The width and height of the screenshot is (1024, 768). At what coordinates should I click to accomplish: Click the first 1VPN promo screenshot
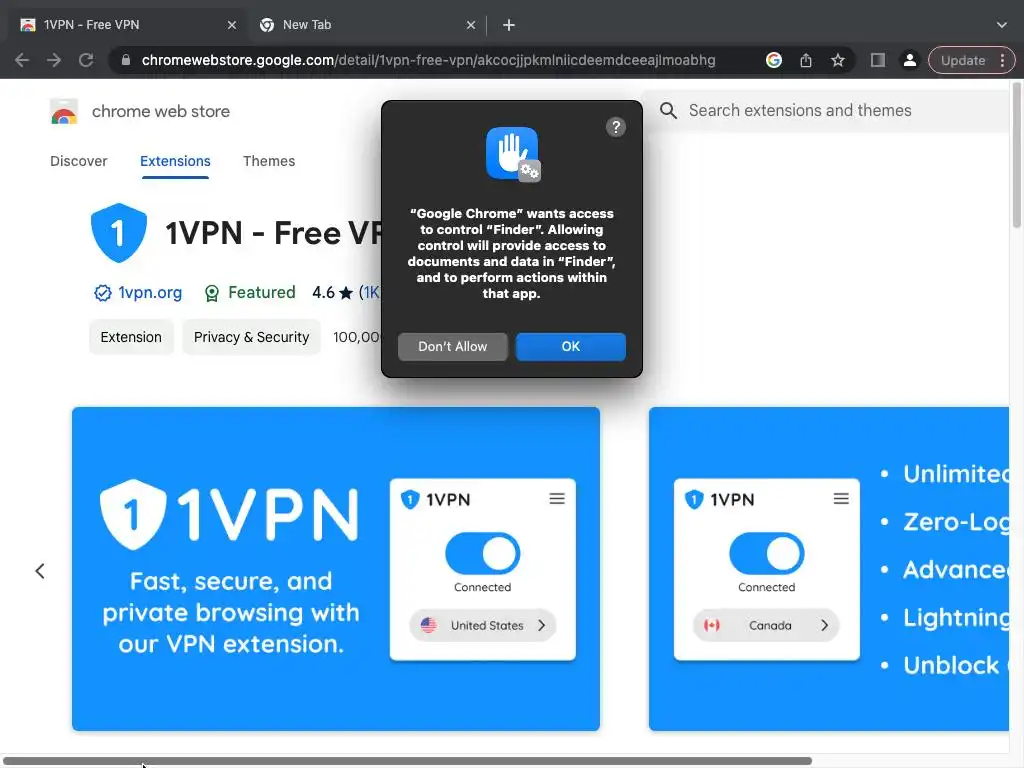point(336,569)
